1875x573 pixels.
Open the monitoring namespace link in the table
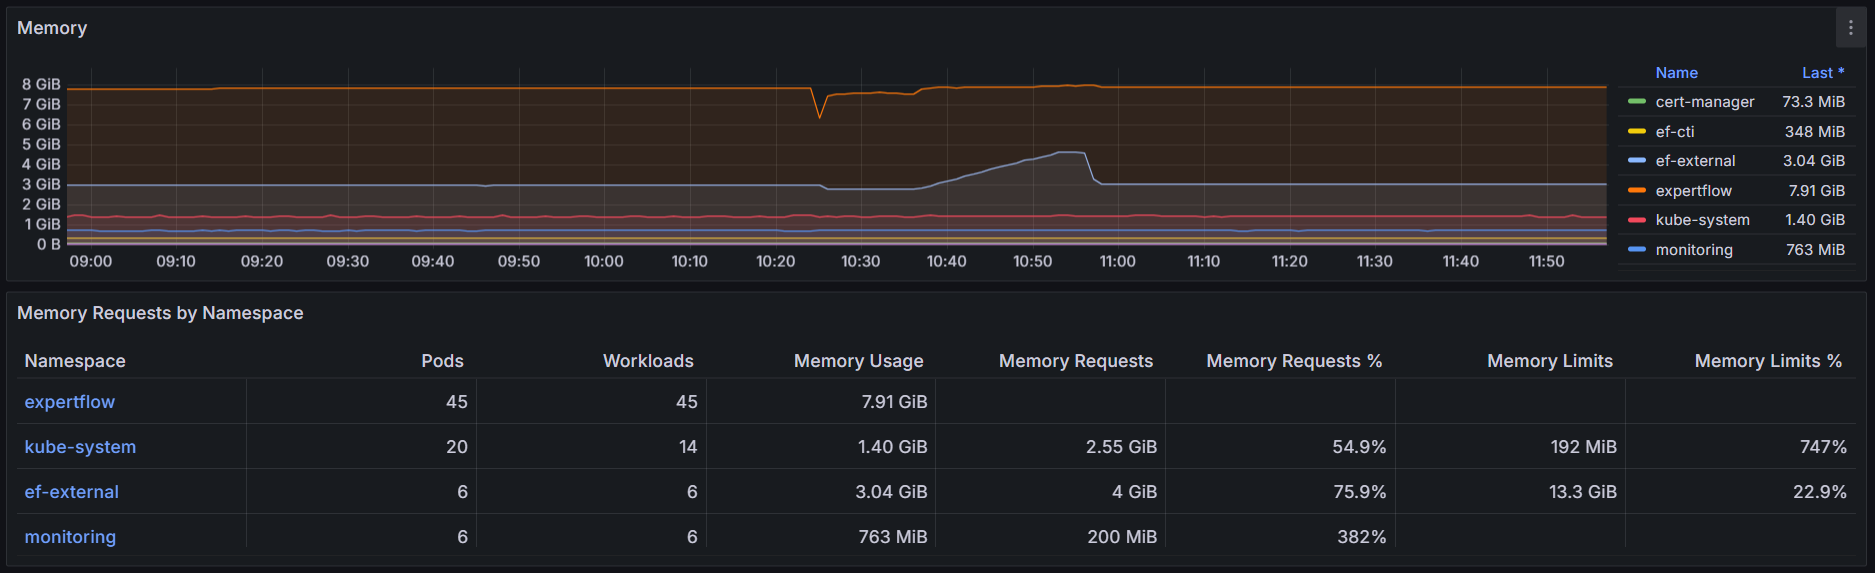click(x=70, y=537)
